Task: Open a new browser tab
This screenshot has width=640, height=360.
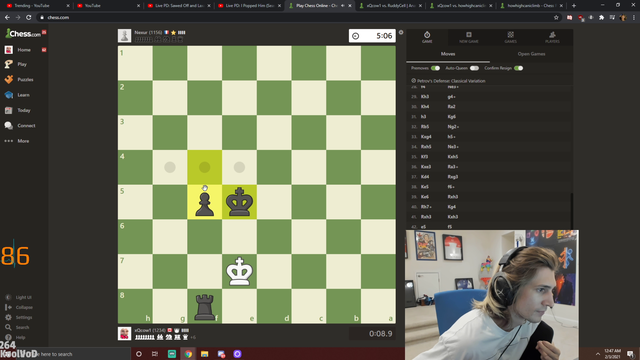Action: 573,5
